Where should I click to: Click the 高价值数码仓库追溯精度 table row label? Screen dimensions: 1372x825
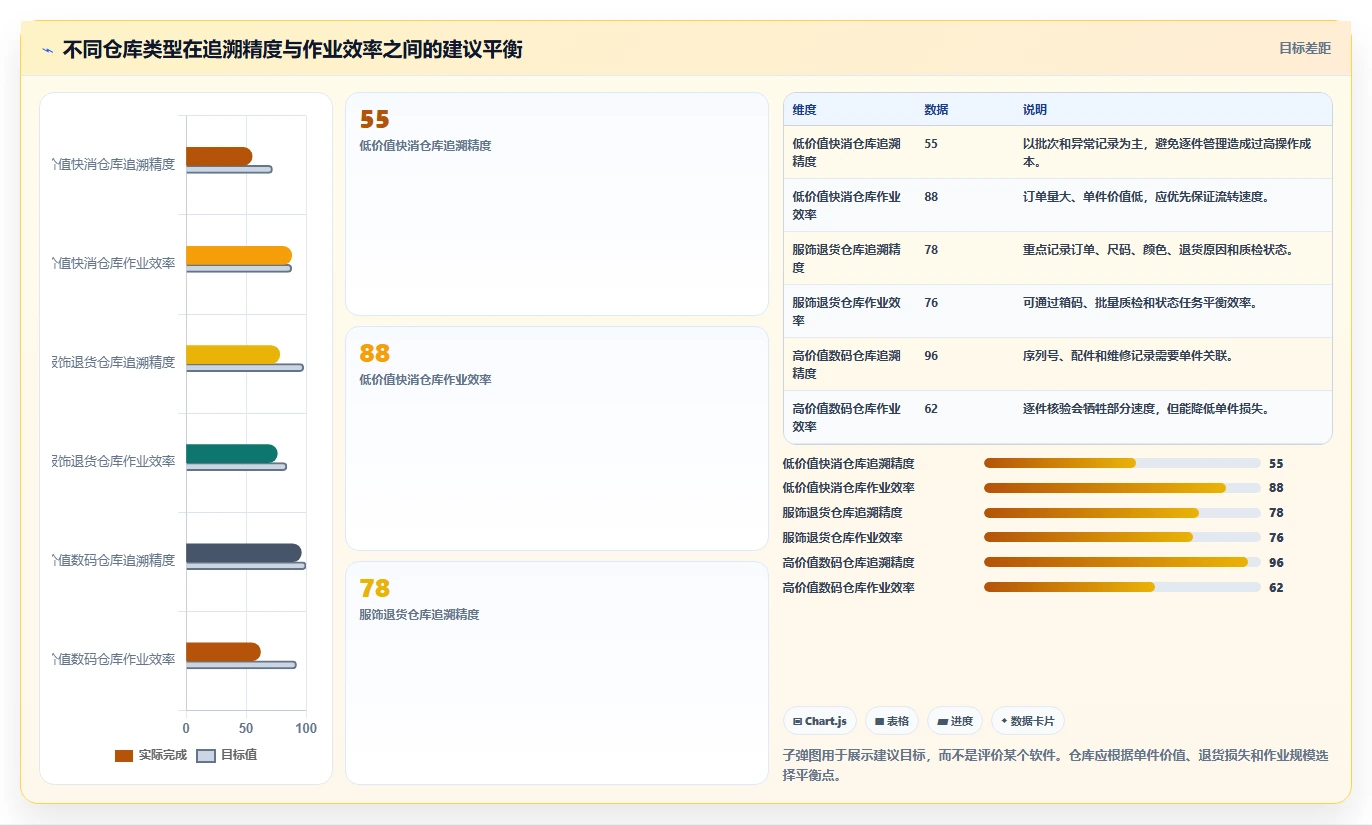coord(847,364)
